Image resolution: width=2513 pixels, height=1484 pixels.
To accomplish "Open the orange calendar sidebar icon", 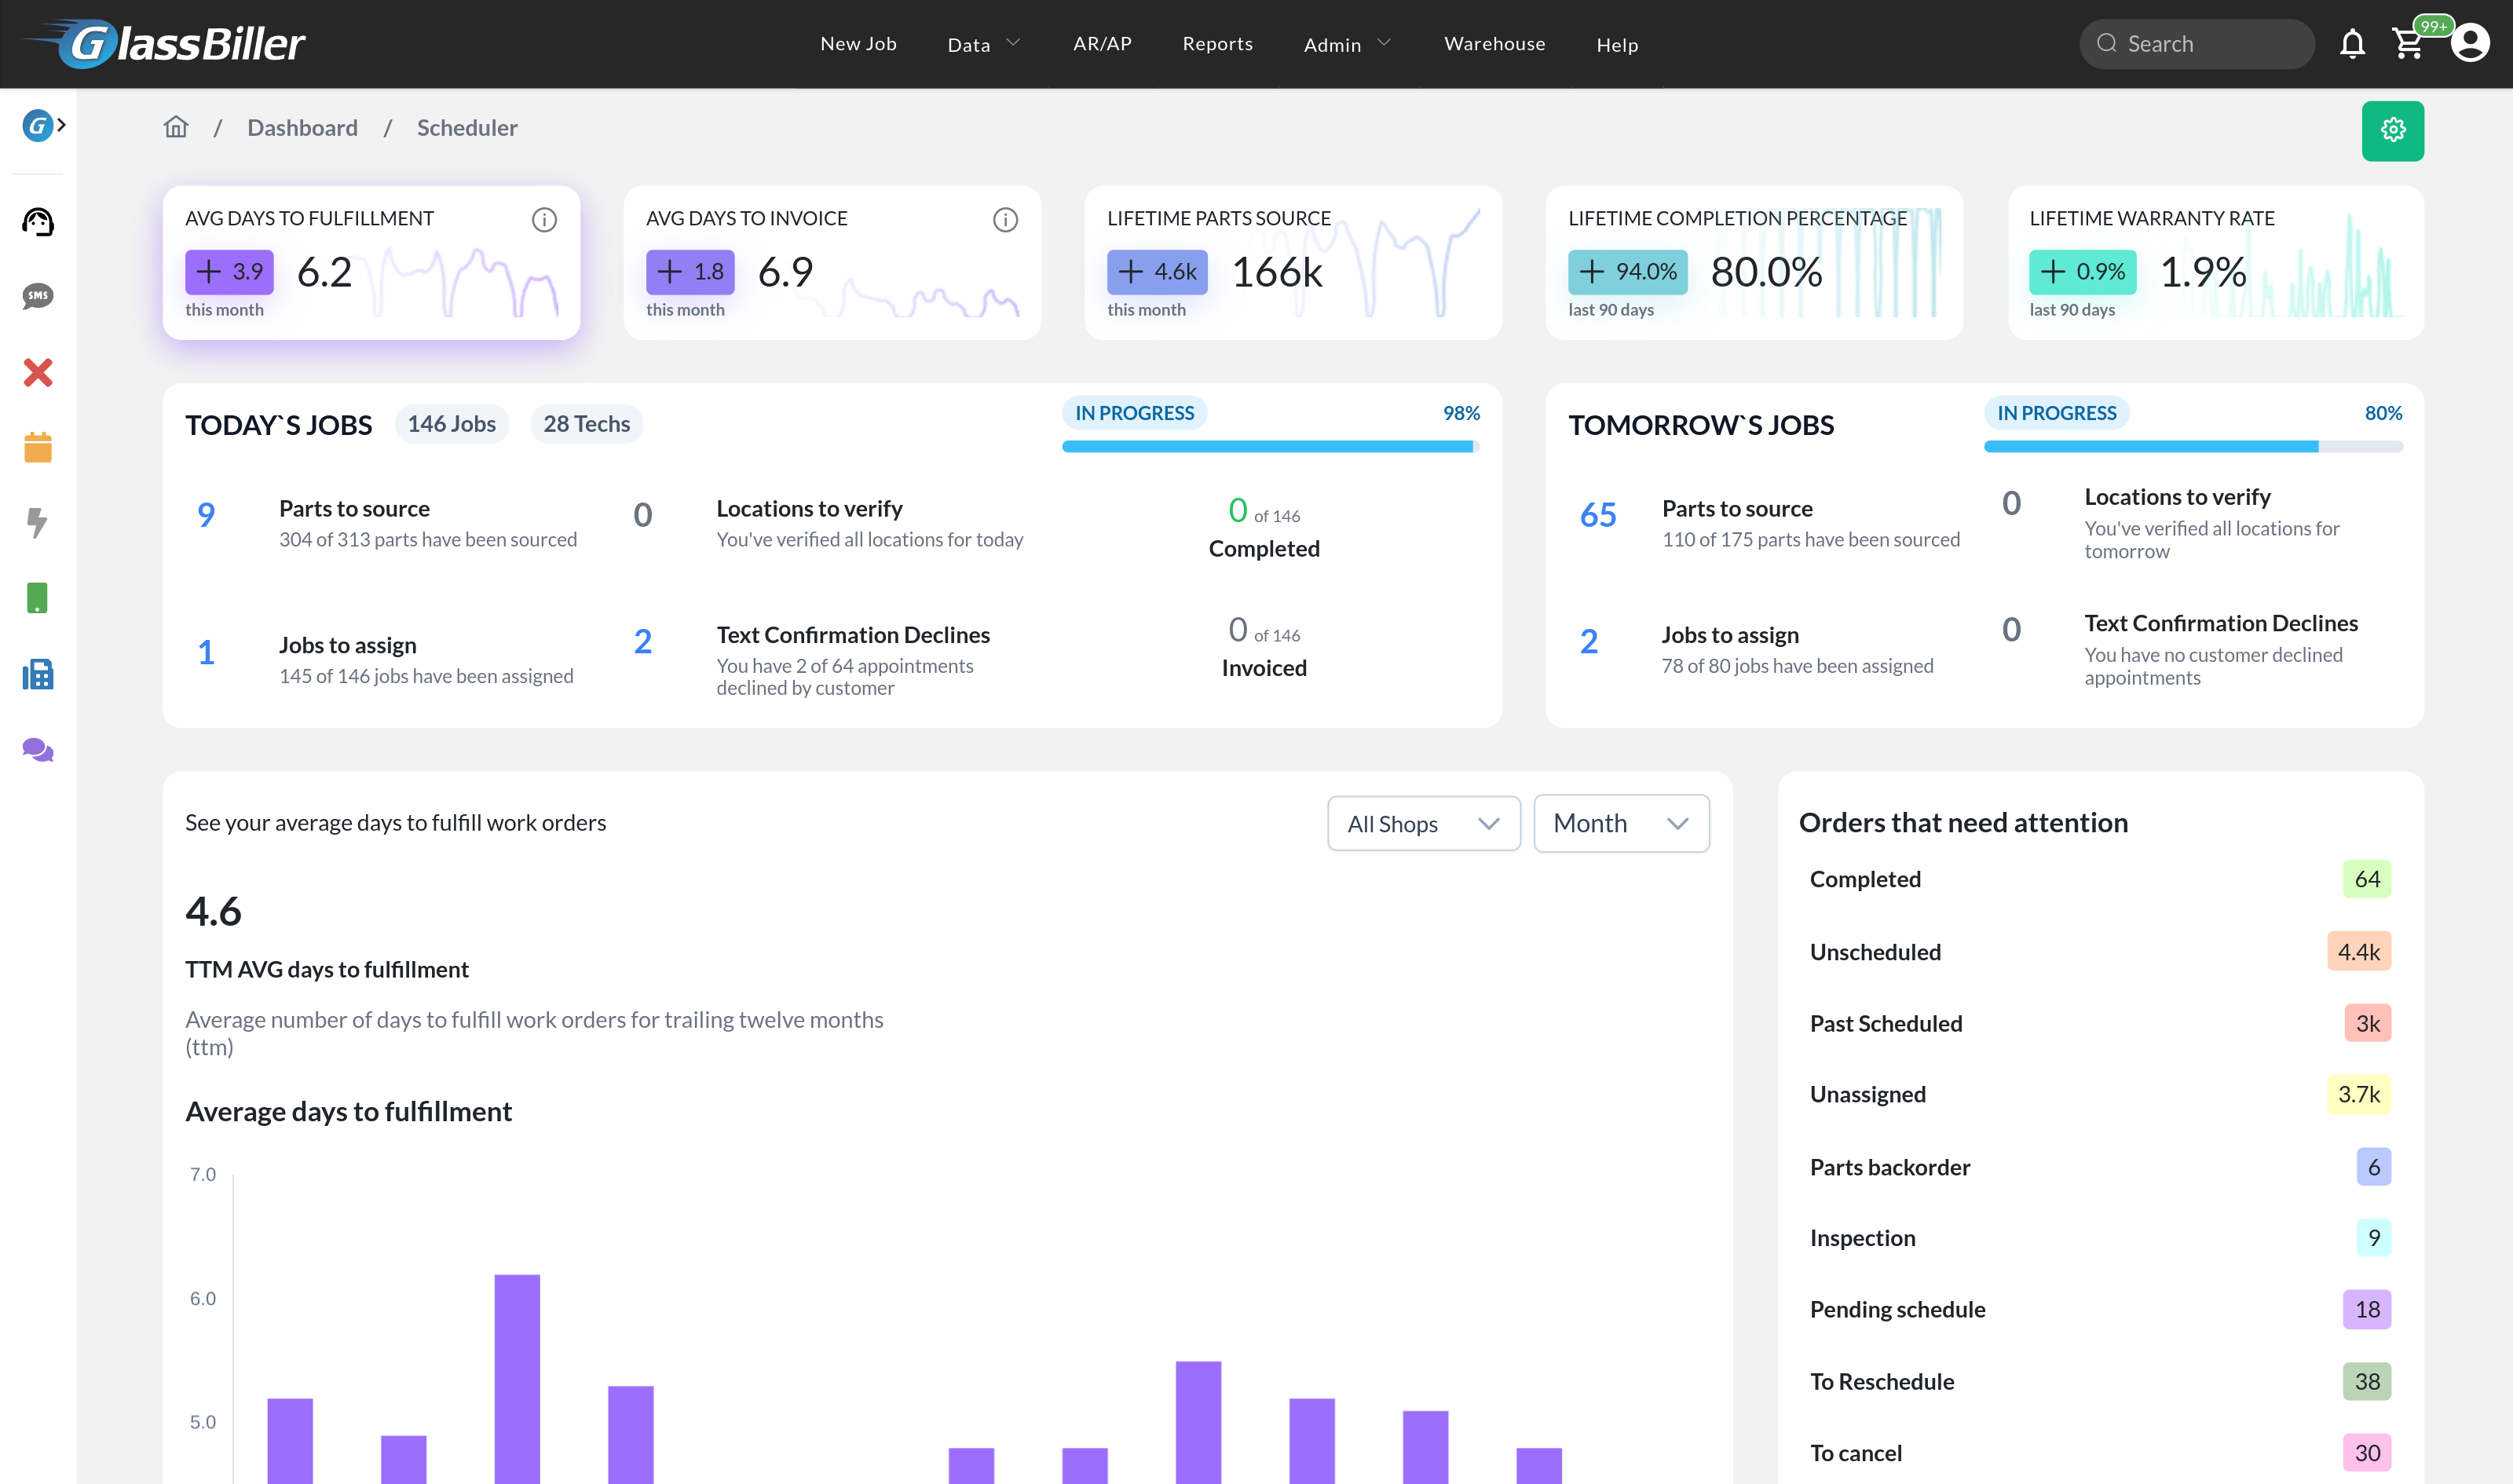I will coord(38,447).
